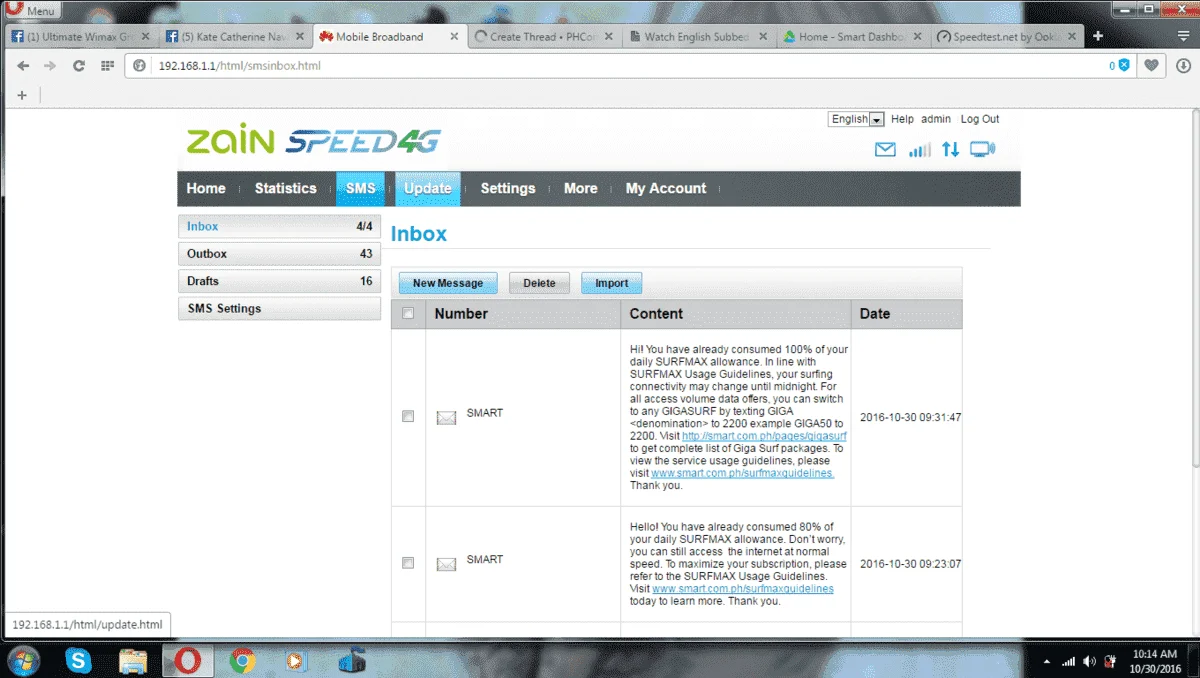Screen dimensions: 1200x678
Task: Click the New Message button
Action: click(x=448, y=283)
